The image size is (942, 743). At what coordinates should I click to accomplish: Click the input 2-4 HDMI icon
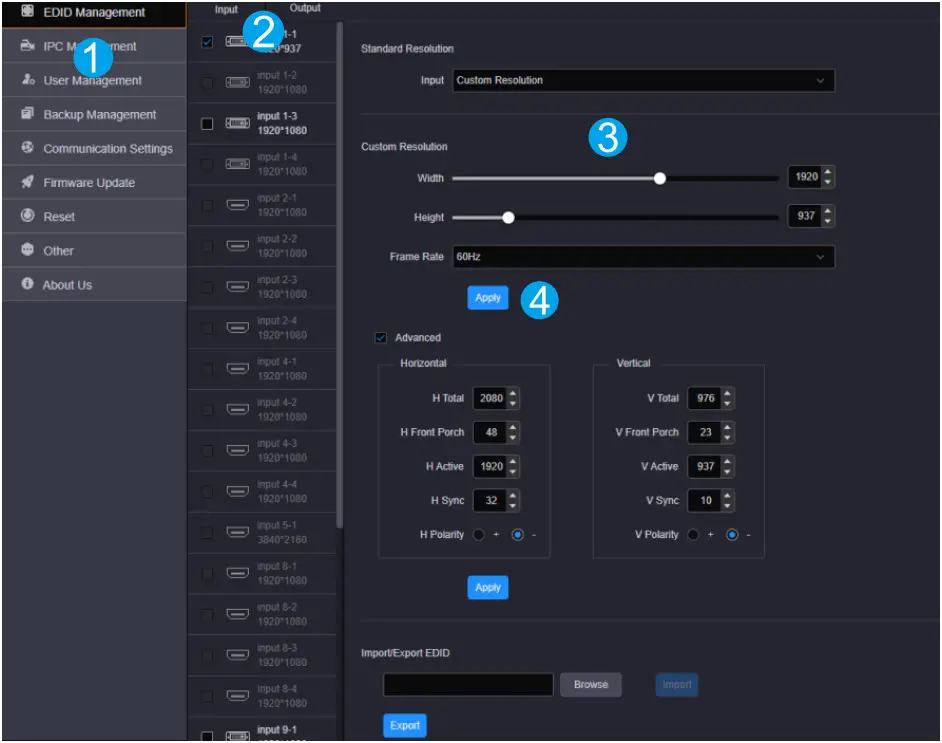click(237, 328)
